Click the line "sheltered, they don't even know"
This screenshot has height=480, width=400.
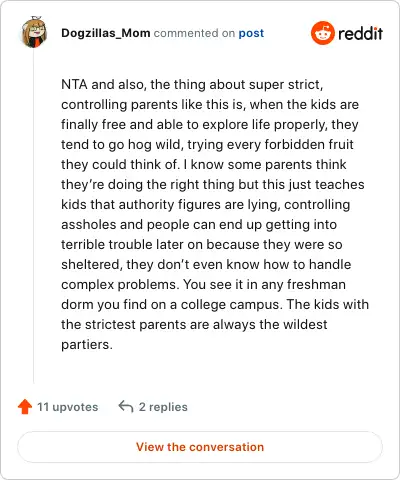pos(206,265)
